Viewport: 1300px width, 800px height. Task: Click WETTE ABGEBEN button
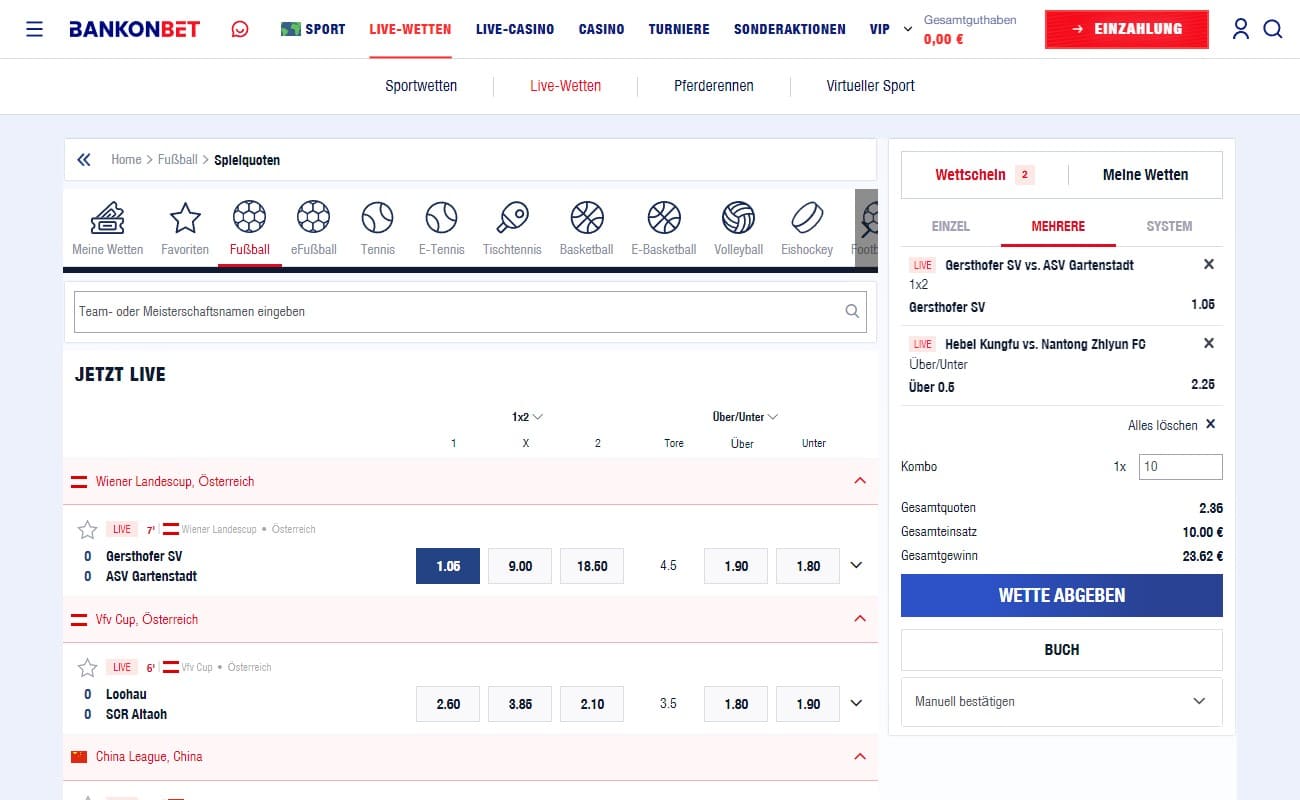[x=1062, y=595]
